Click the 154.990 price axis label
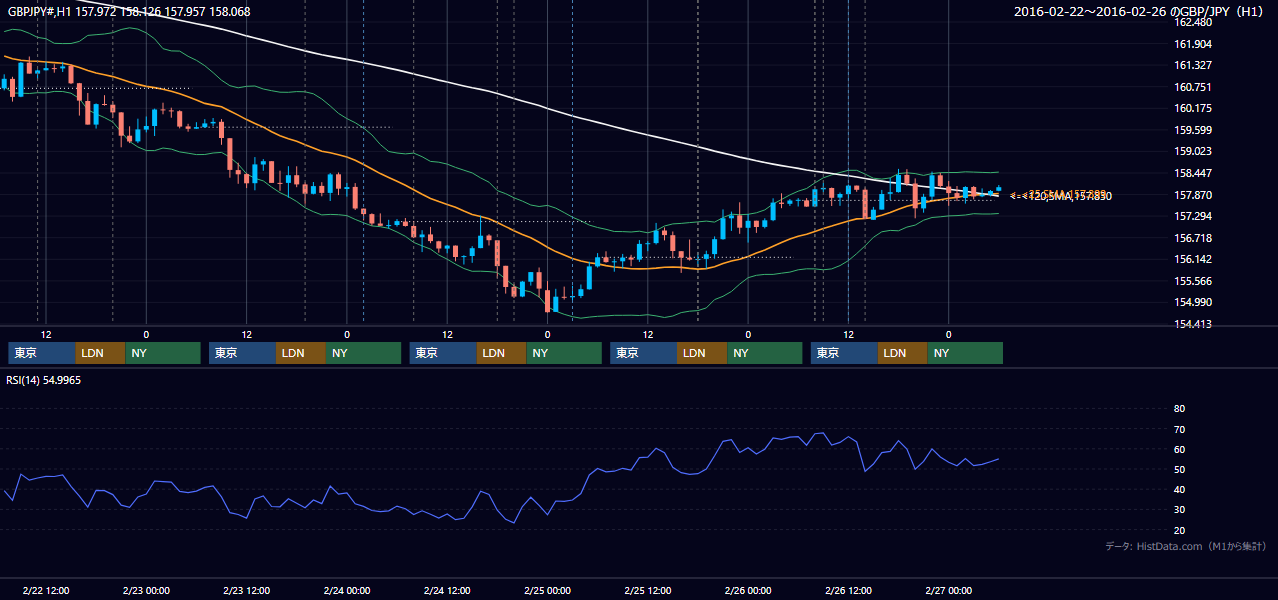 pos(1192,302)
